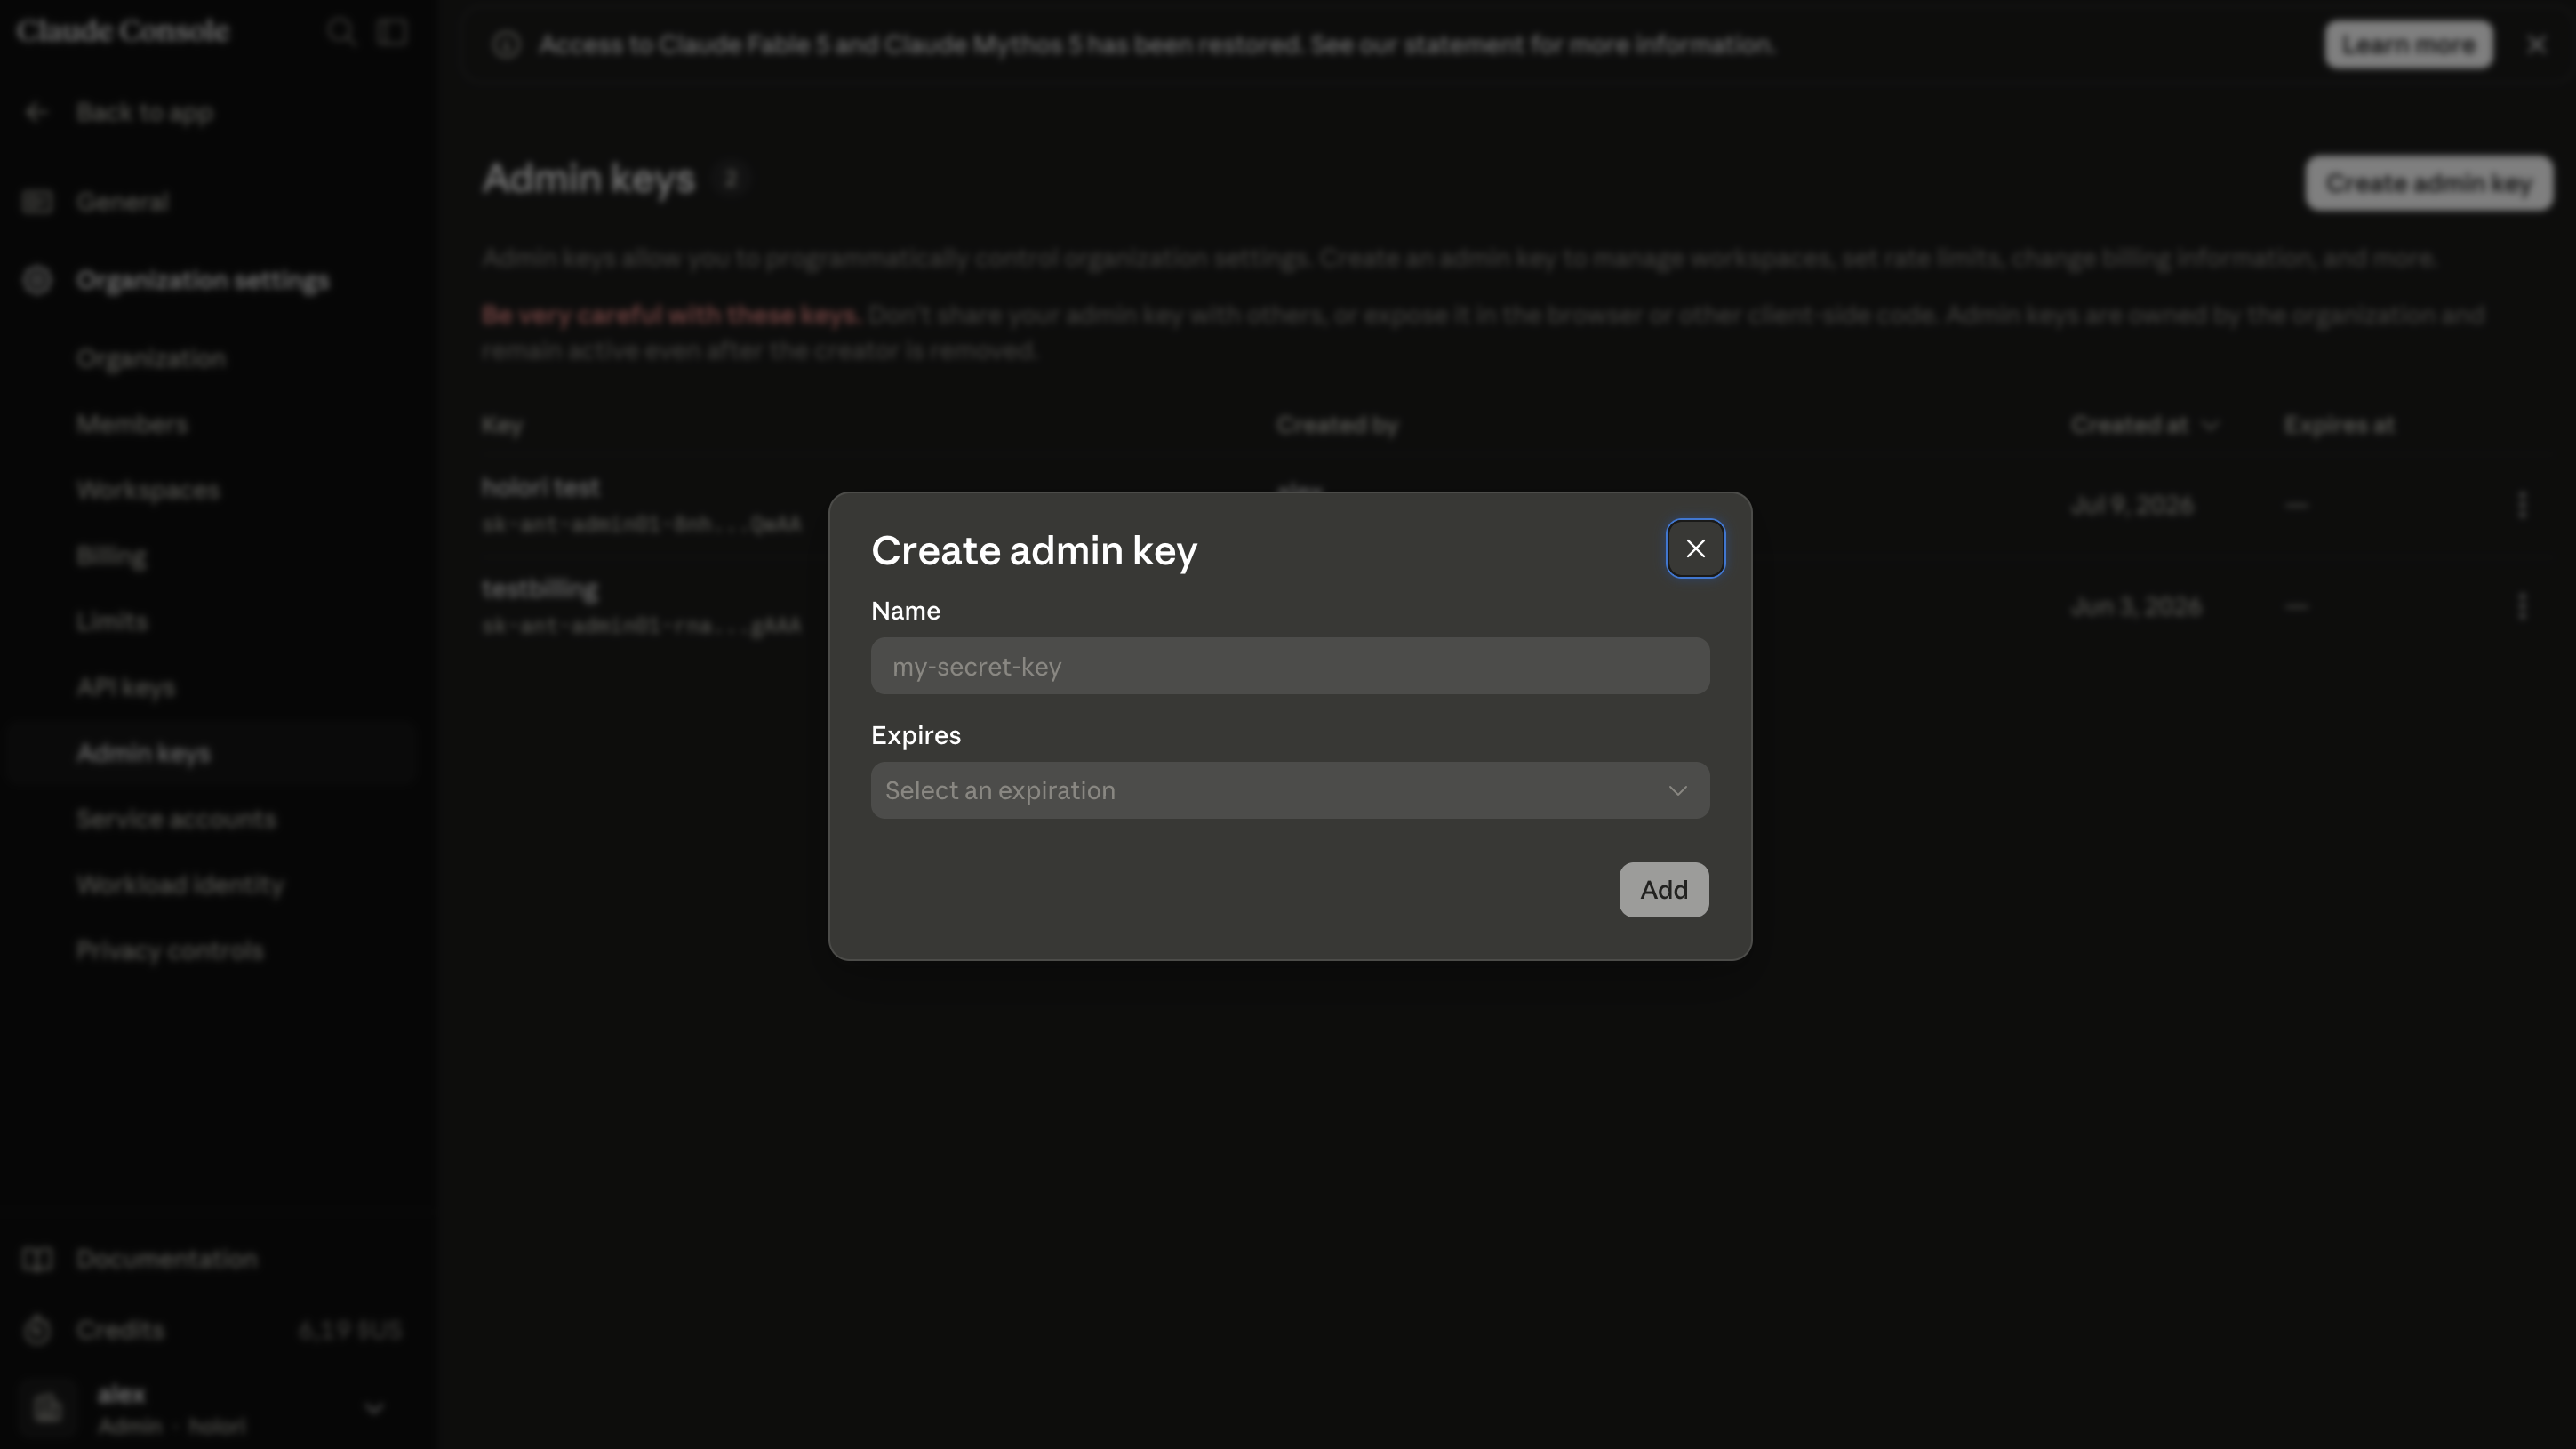Click the Organization settings gear icon
The width and height of the screenshot is (2576, 1449).
(37, 281)
